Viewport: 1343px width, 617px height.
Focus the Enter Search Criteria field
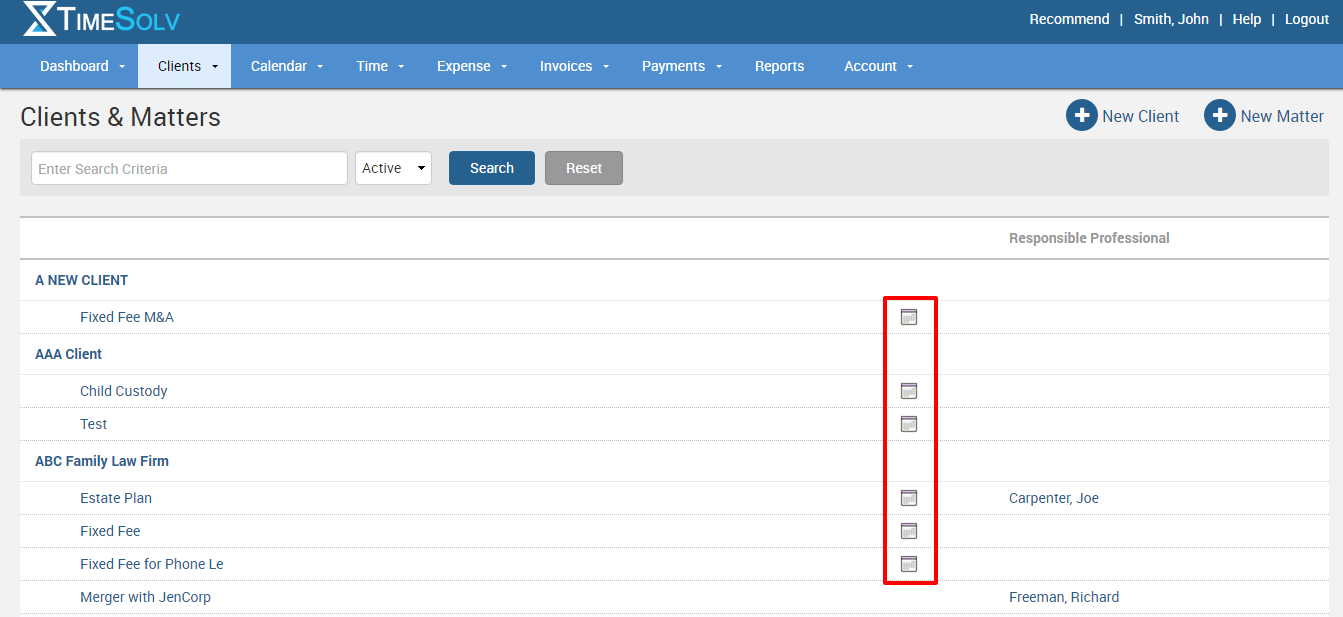click(x=189, y=168)
